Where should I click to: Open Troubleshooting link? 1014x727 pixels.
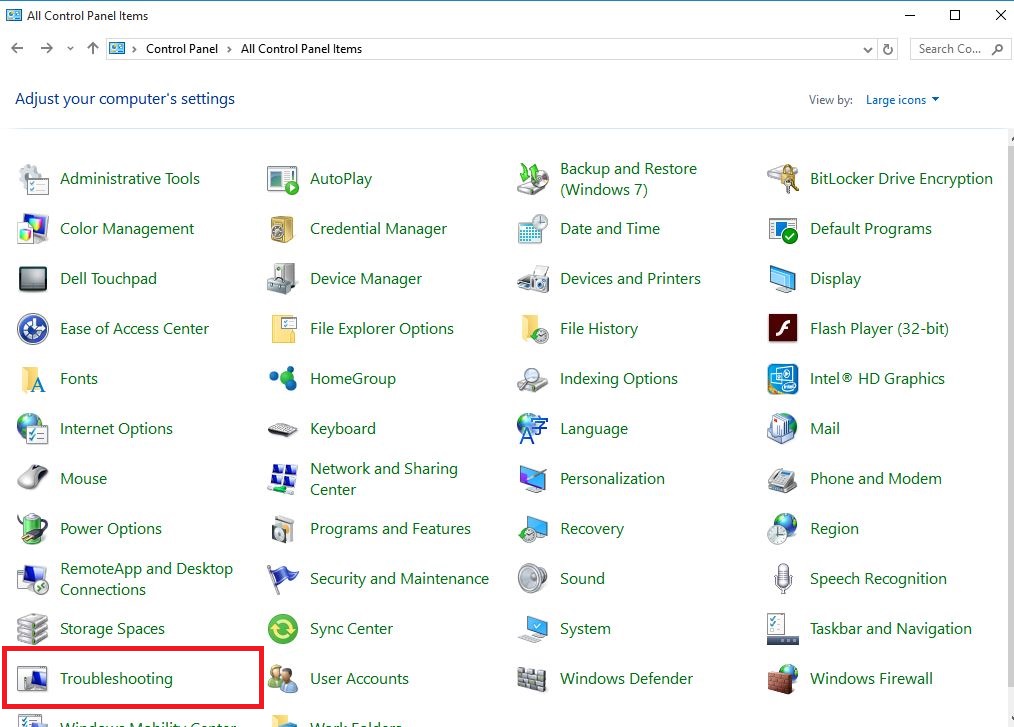tap(116, 678)
